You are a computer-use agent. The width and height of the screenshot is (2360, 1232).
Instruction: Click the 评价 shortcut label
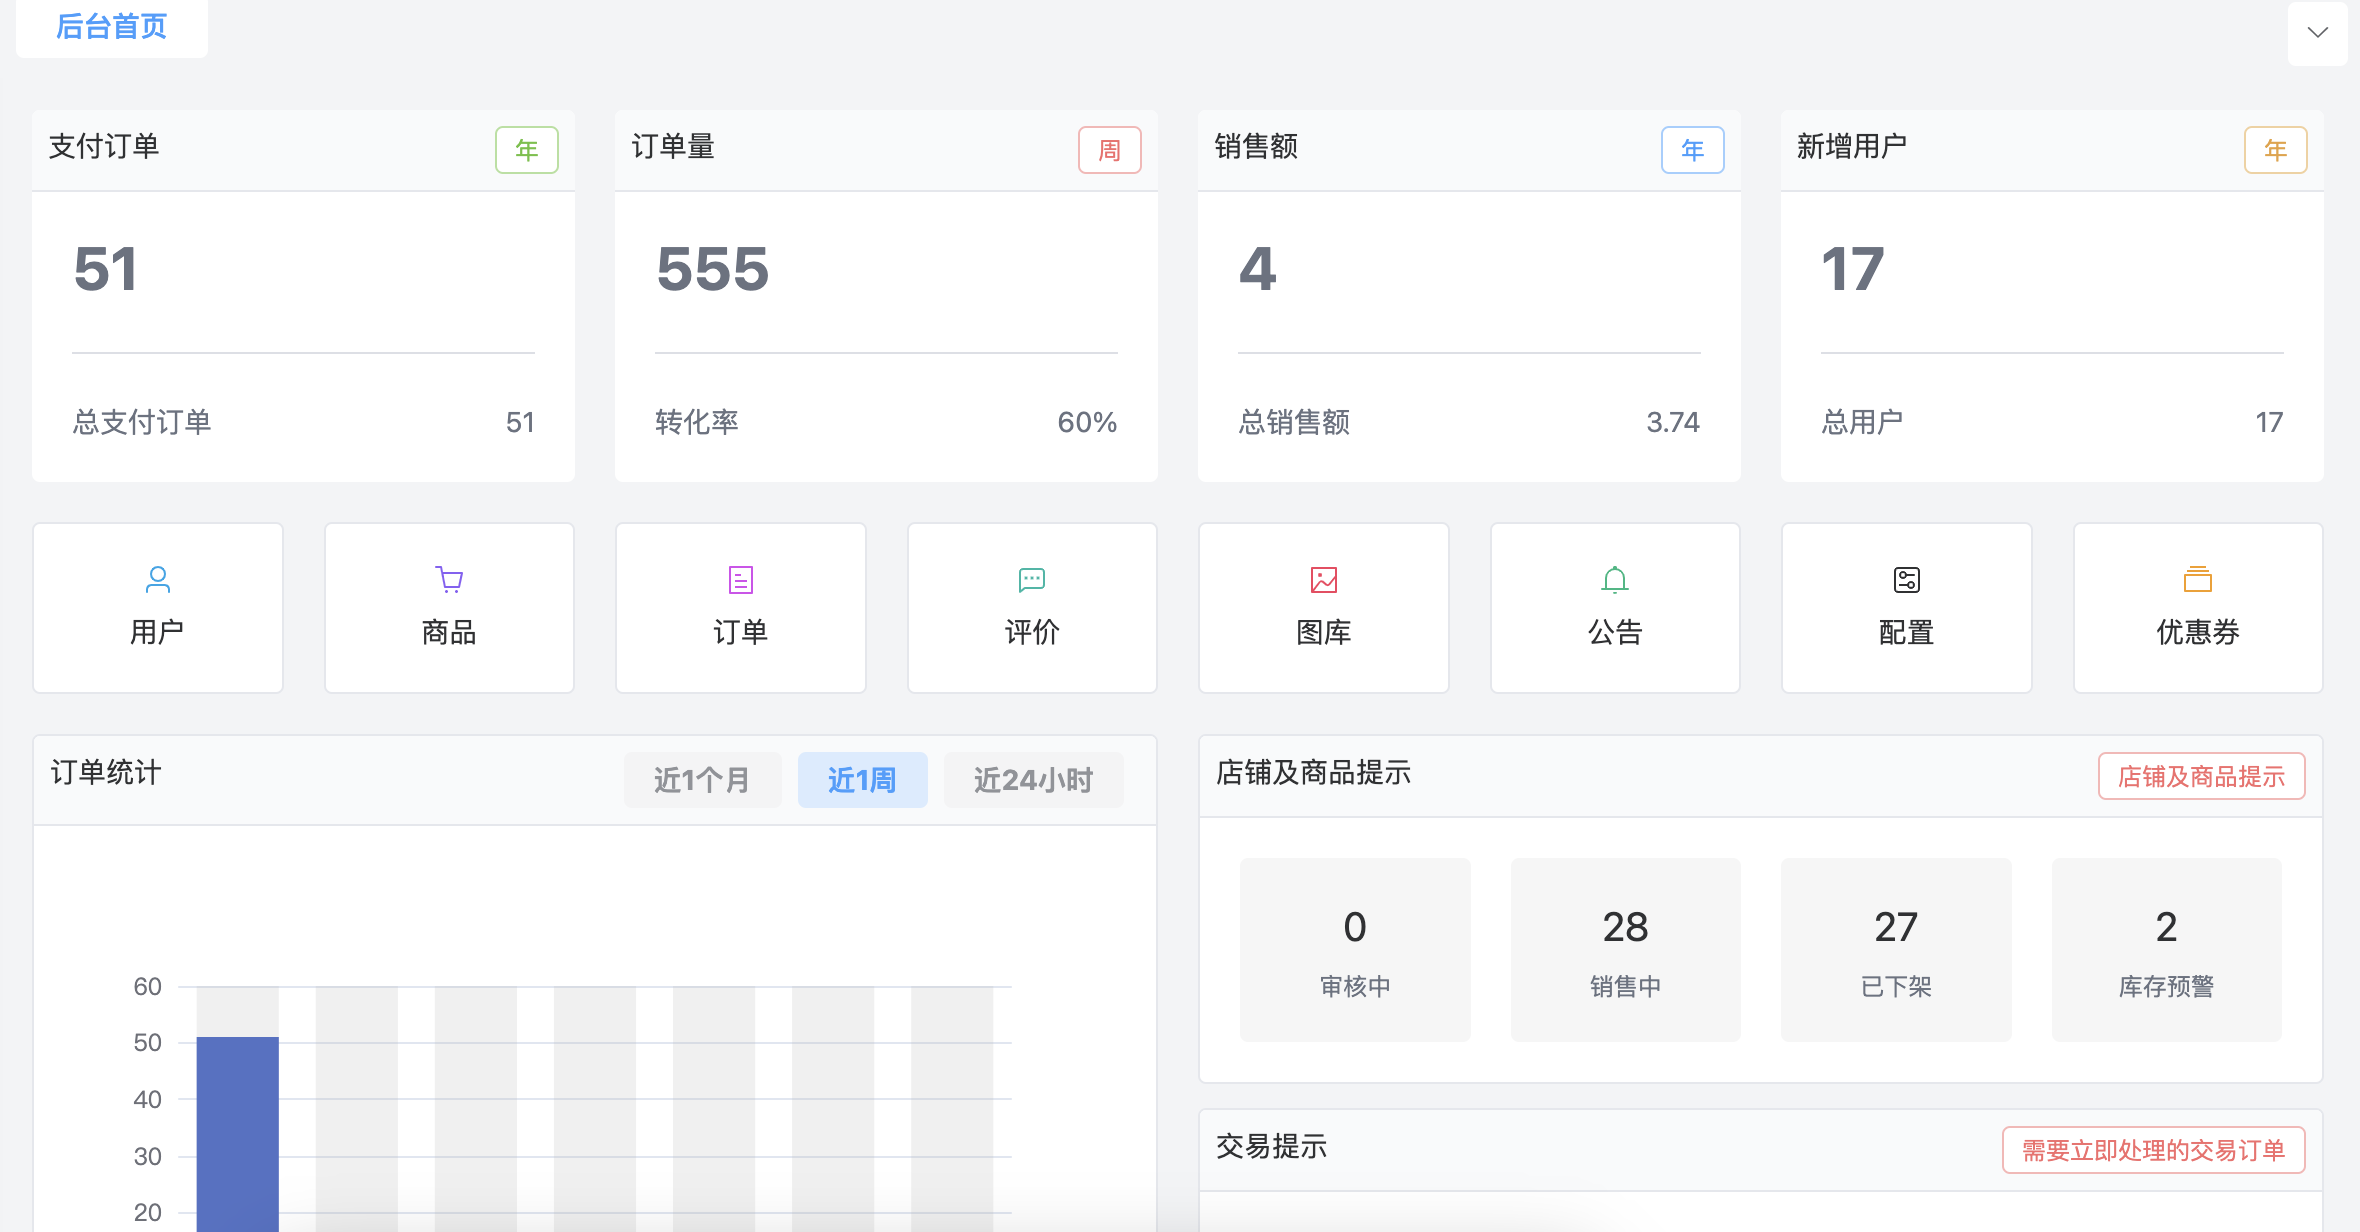point(1032,632)
